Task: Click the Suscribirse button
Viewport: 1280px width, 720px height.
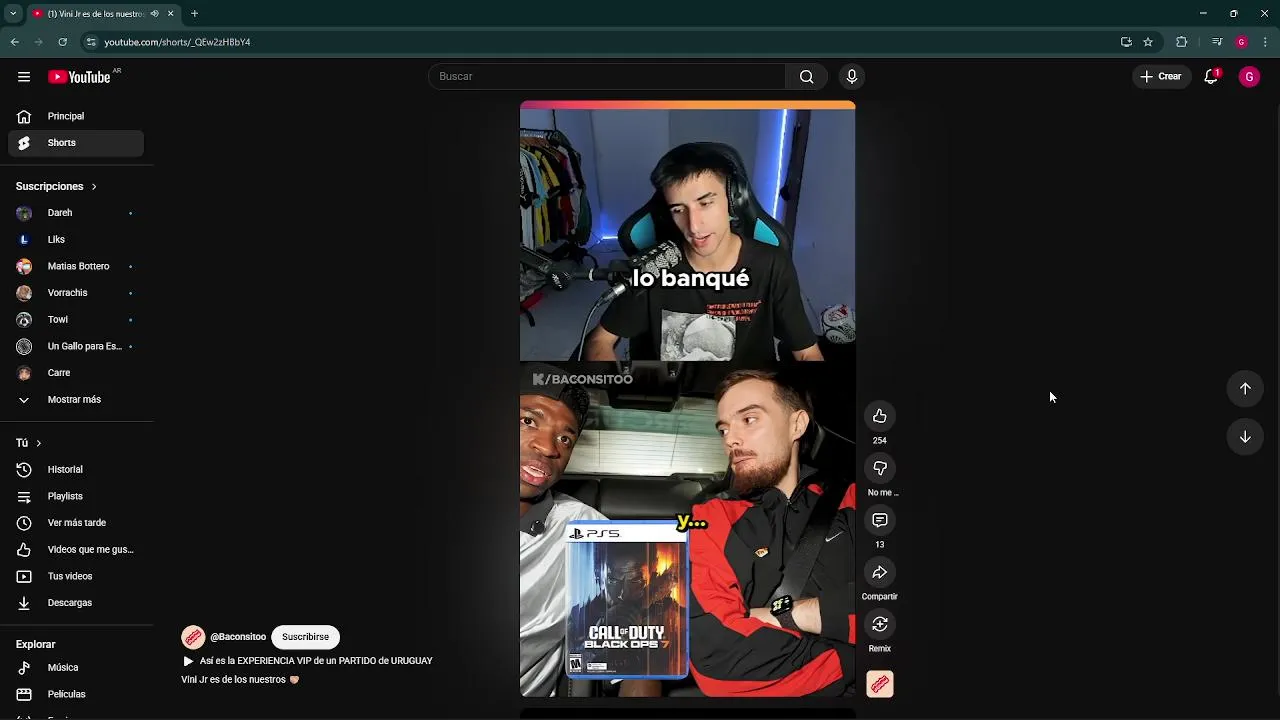Action: (x=305, y=637)
